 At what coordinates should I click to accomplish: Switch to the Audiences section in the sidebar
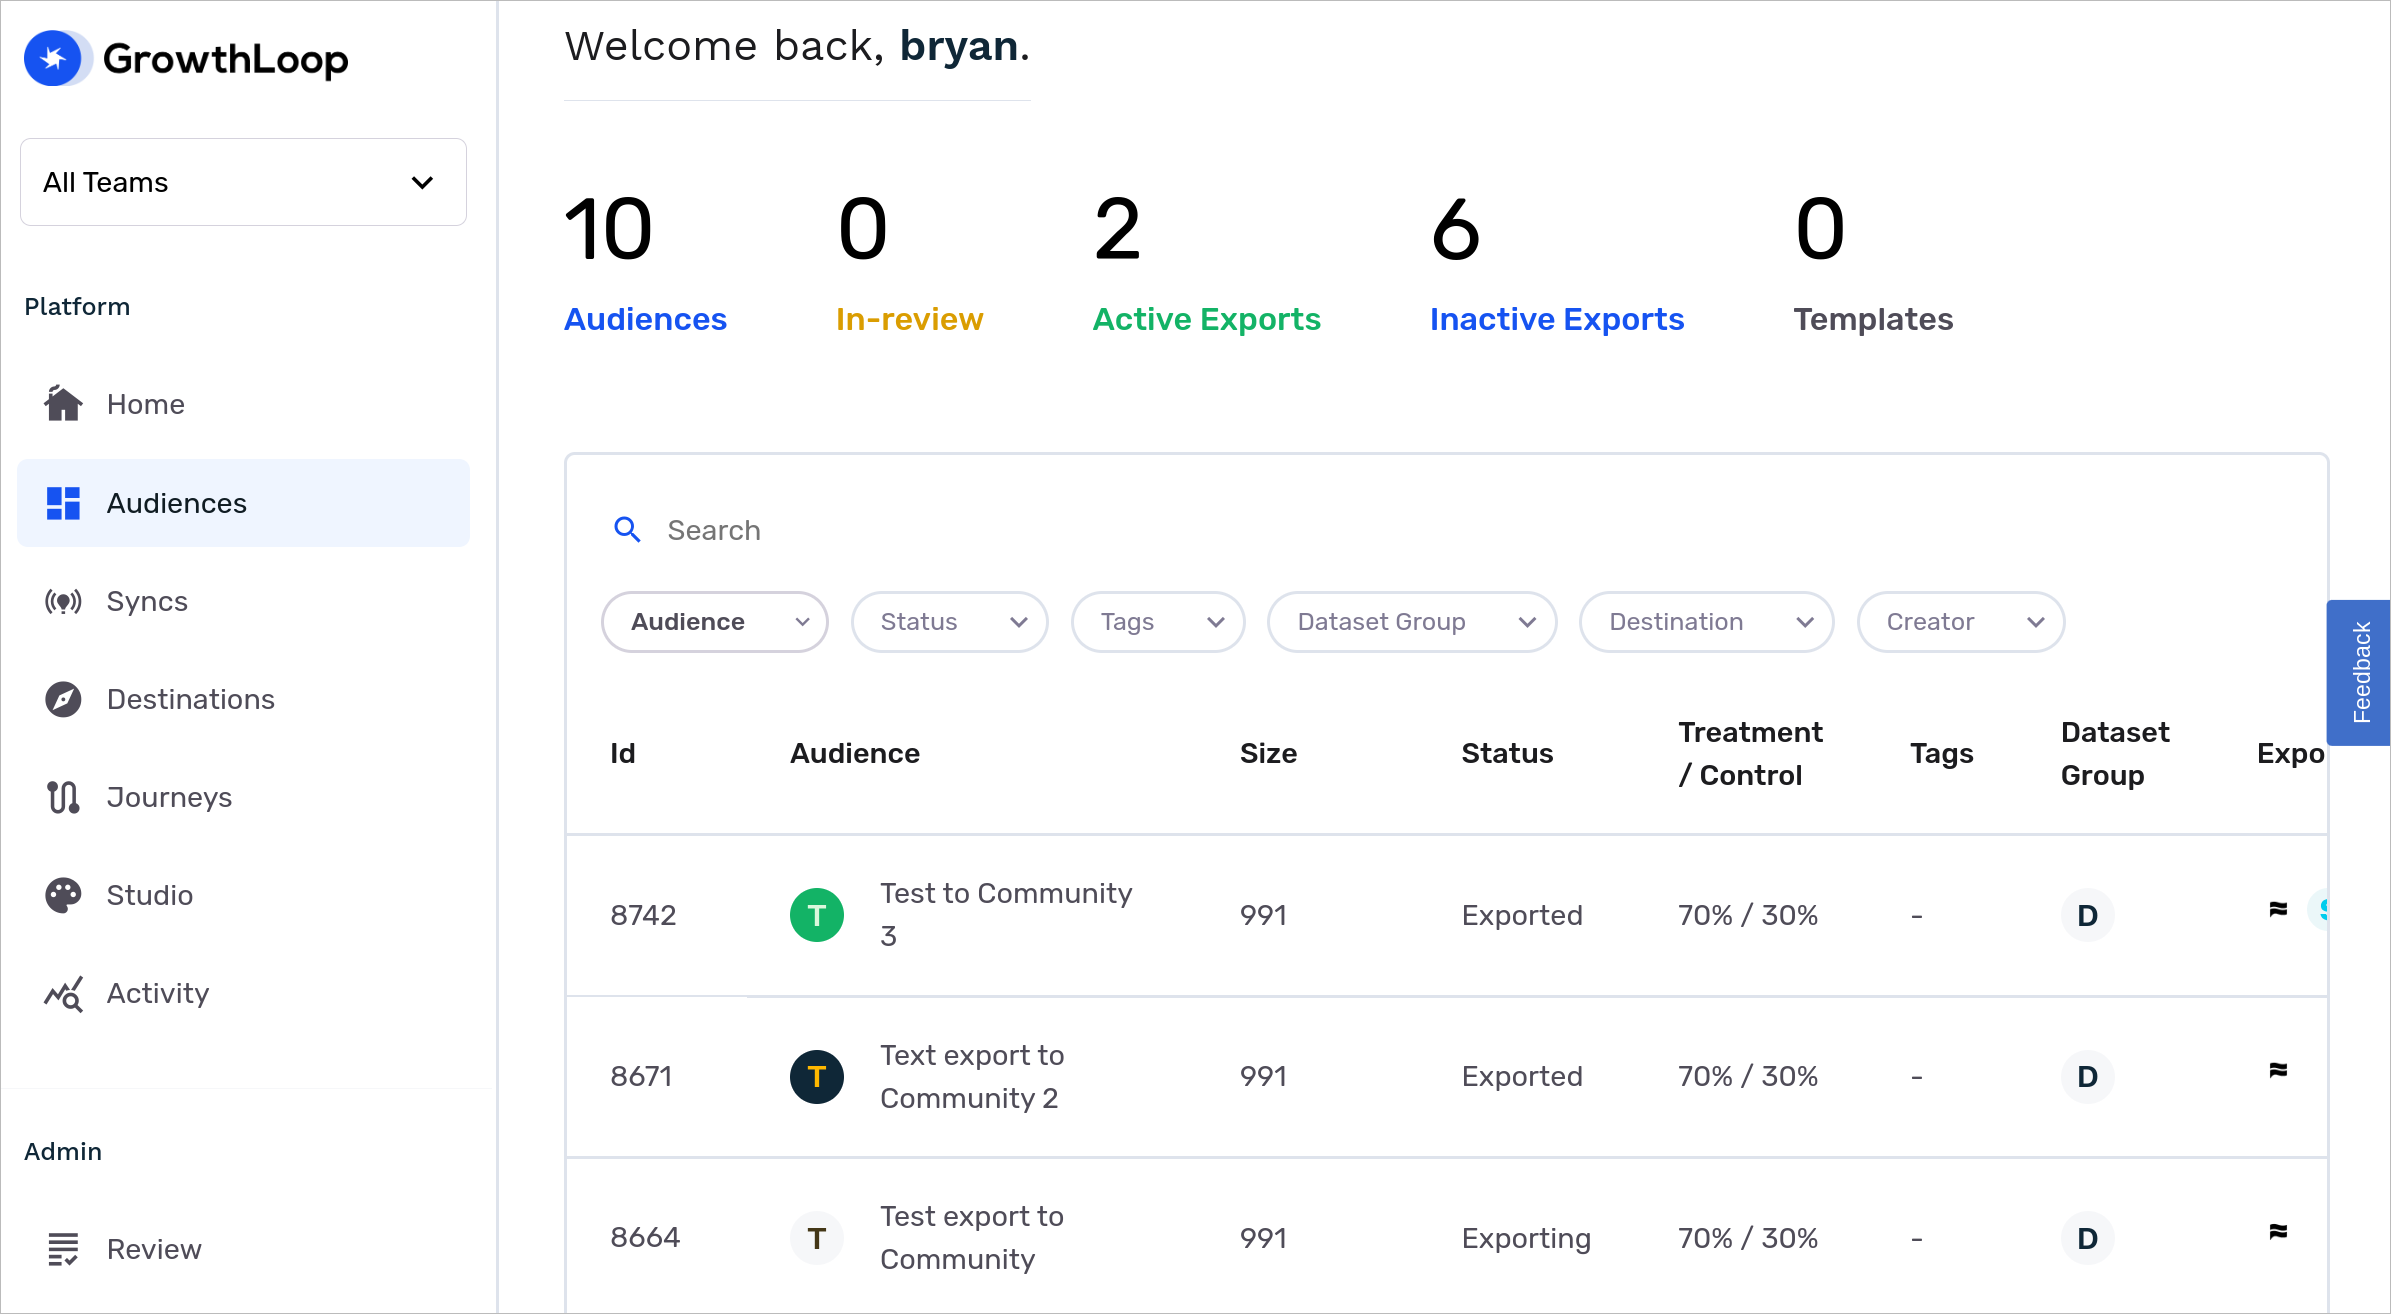point(177,503)
